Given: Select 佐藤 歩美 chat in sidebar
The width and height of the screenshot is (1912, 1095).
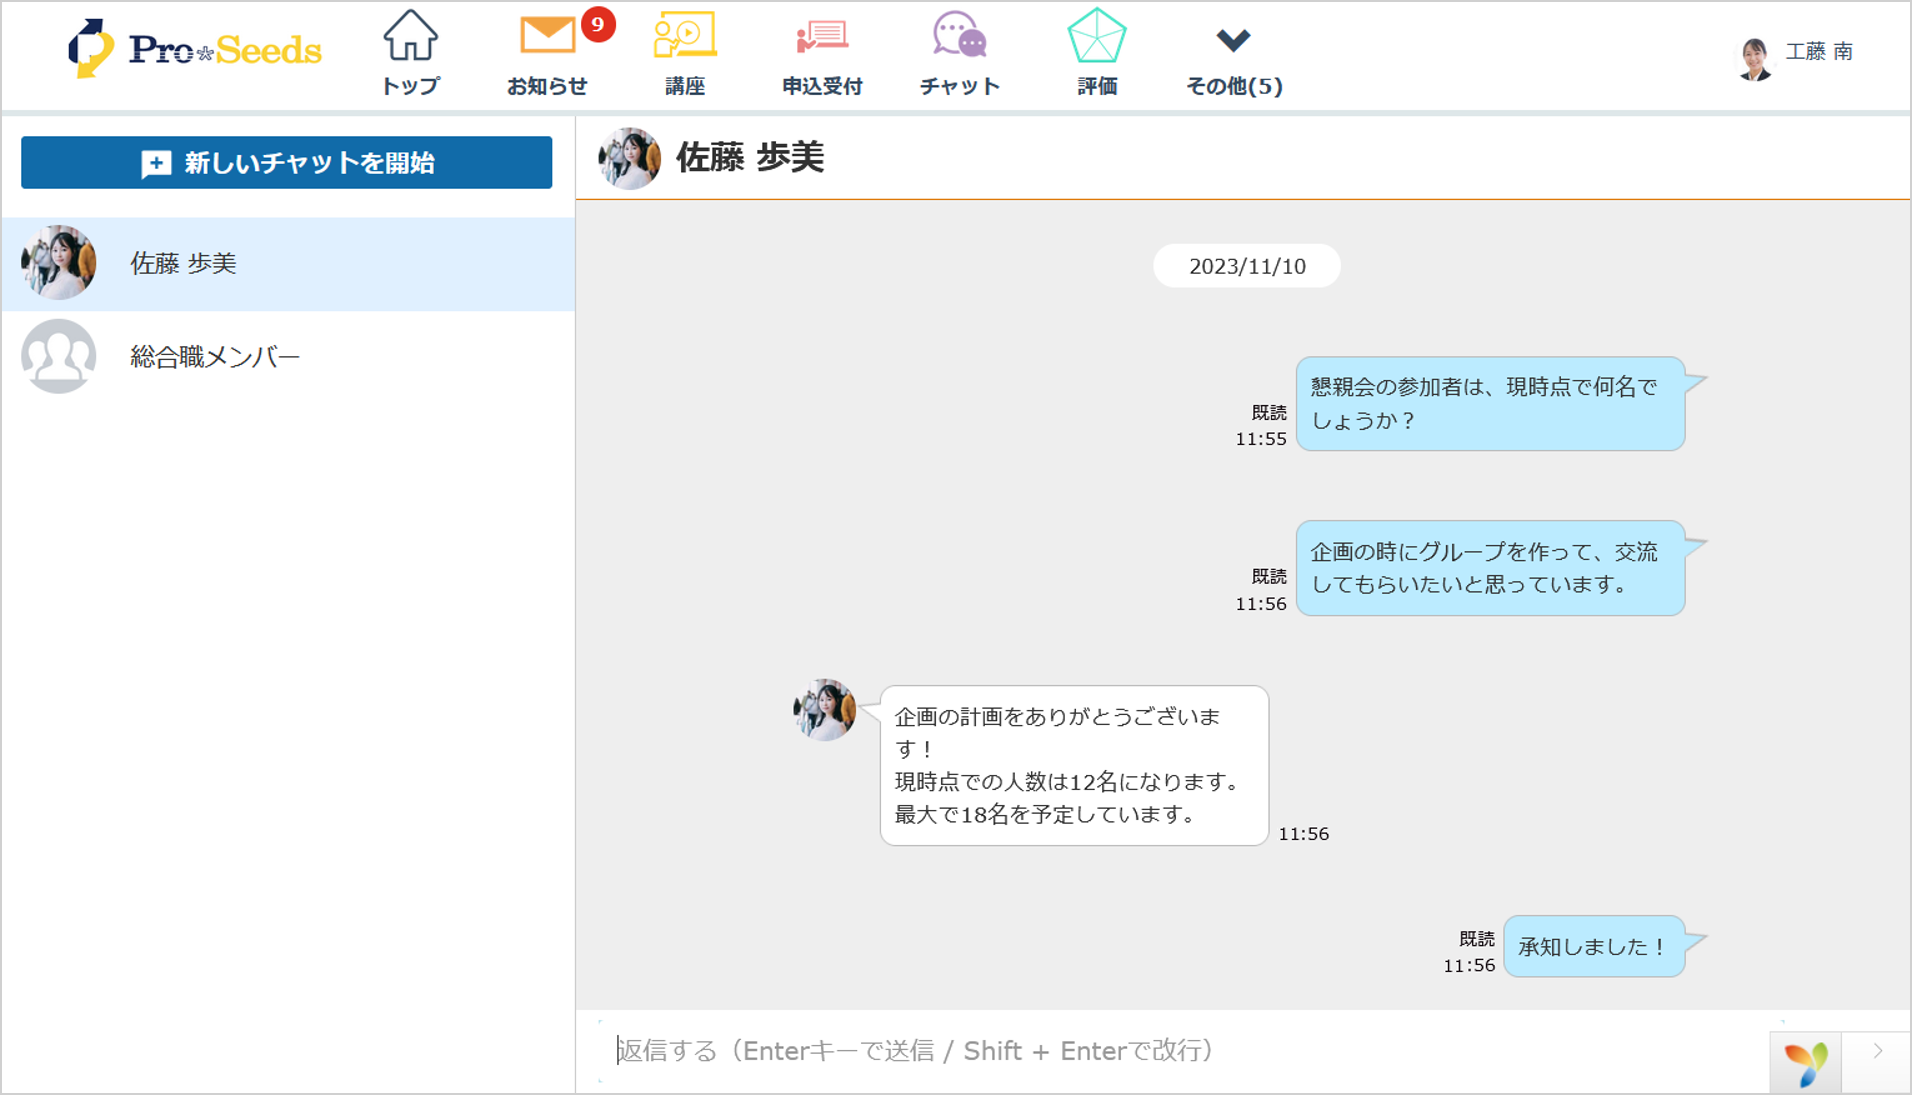Looking at the screenshot, I should tap(287, 264).
